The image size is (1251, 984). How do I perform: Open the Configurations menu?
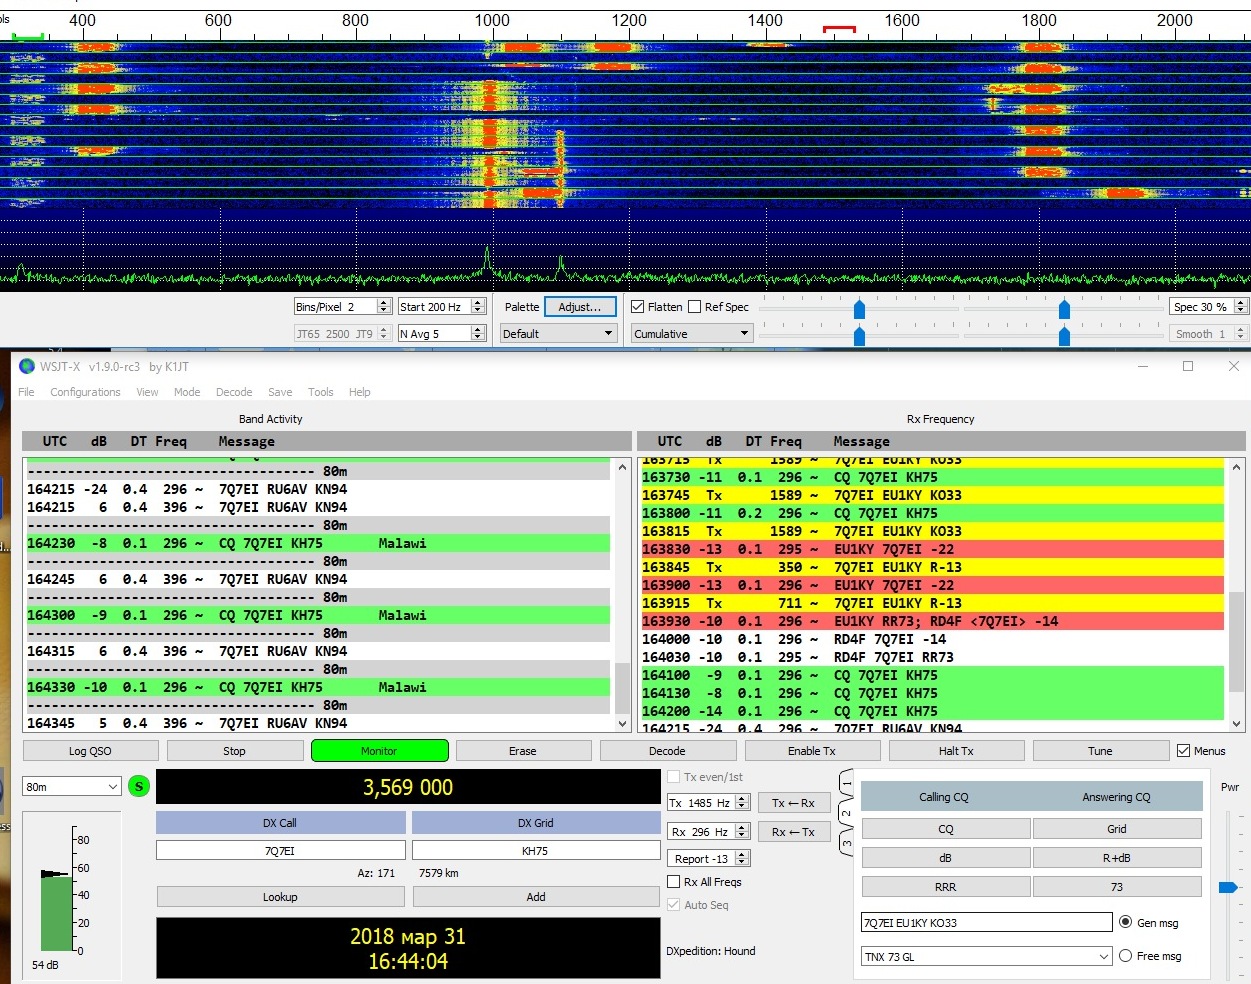pyautogui.click(x=85, y=392)
